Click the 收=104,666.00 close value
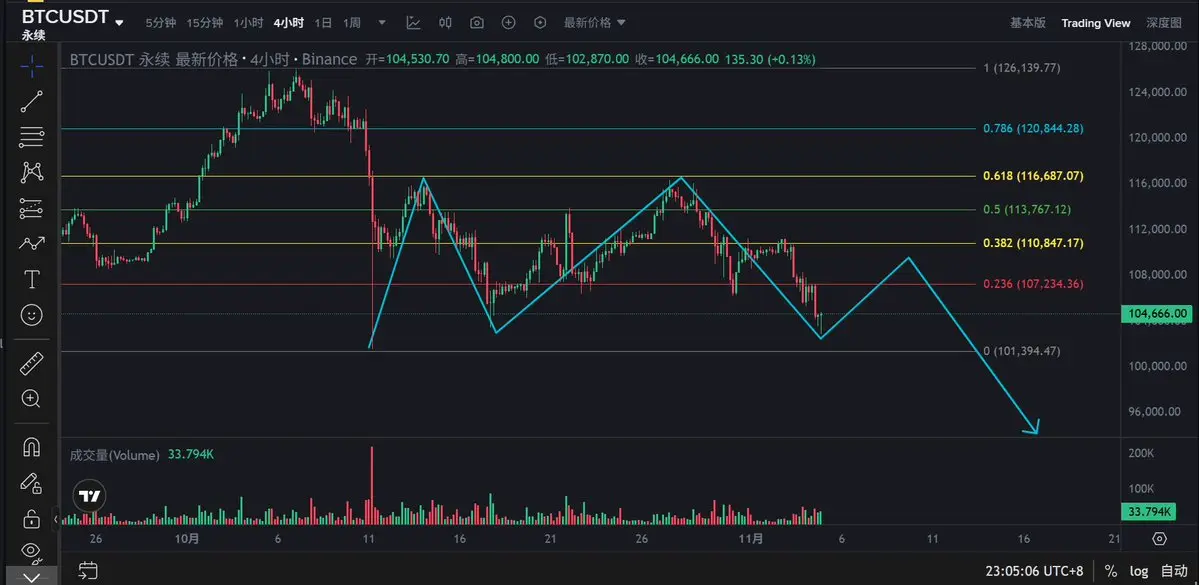 [677, 59]
